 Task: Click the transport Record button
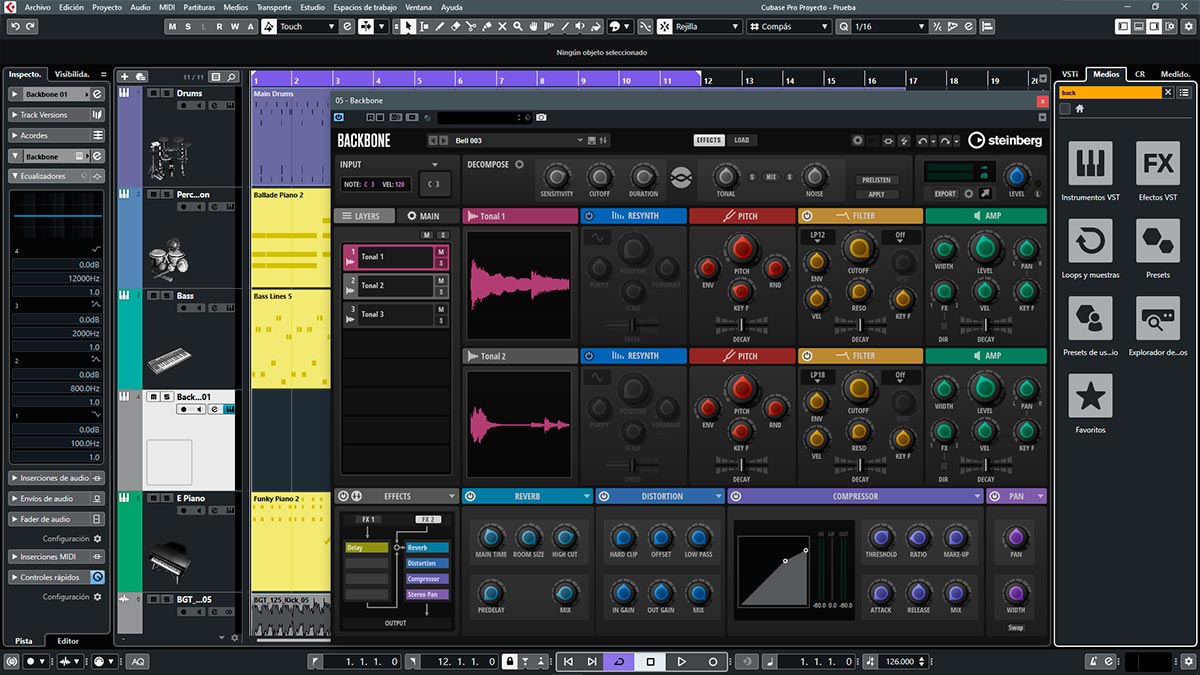[x=713, y=661]
